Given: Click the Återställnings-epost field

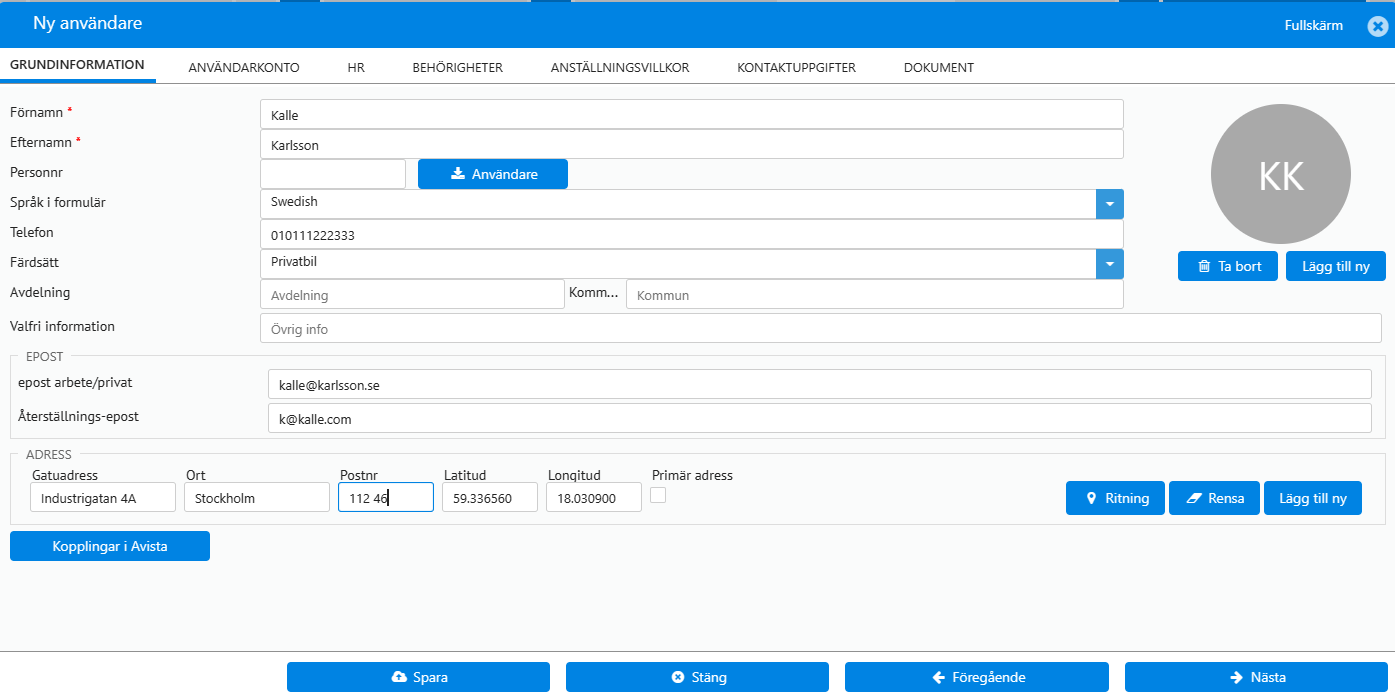Looking at the screenshot, I should pyautogui.click(x=819, y=418).
